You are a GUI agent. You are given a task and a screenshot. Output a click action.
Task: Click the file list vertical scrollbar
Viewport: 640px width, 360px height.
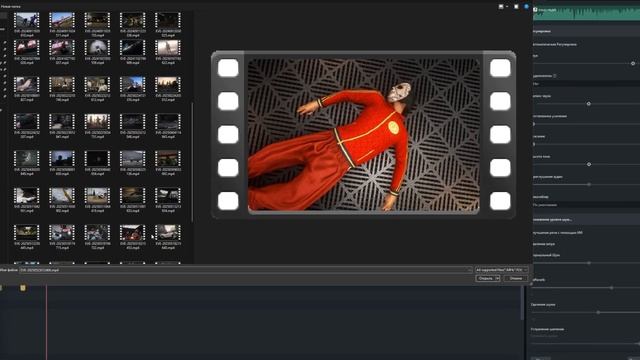(x=192, y=162)
